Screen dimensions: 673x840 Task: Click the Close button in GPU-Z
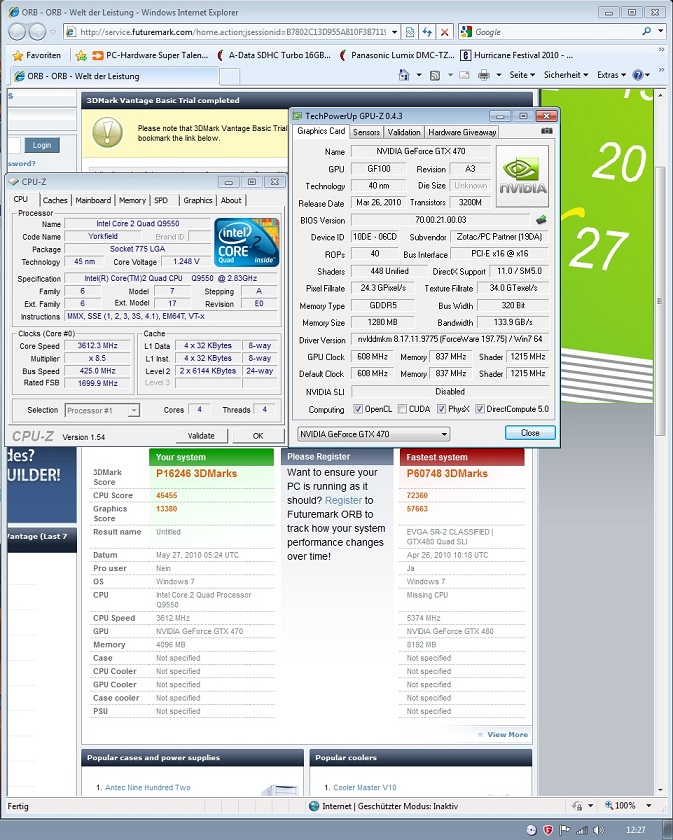pyautogui.click(x=530, y=432)
